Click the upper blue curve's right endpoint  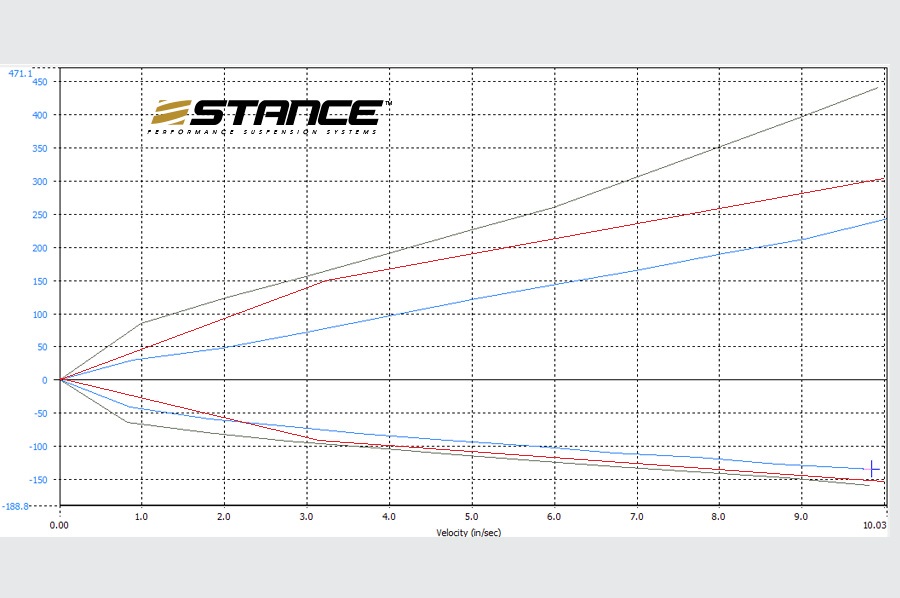pos(882,219)
